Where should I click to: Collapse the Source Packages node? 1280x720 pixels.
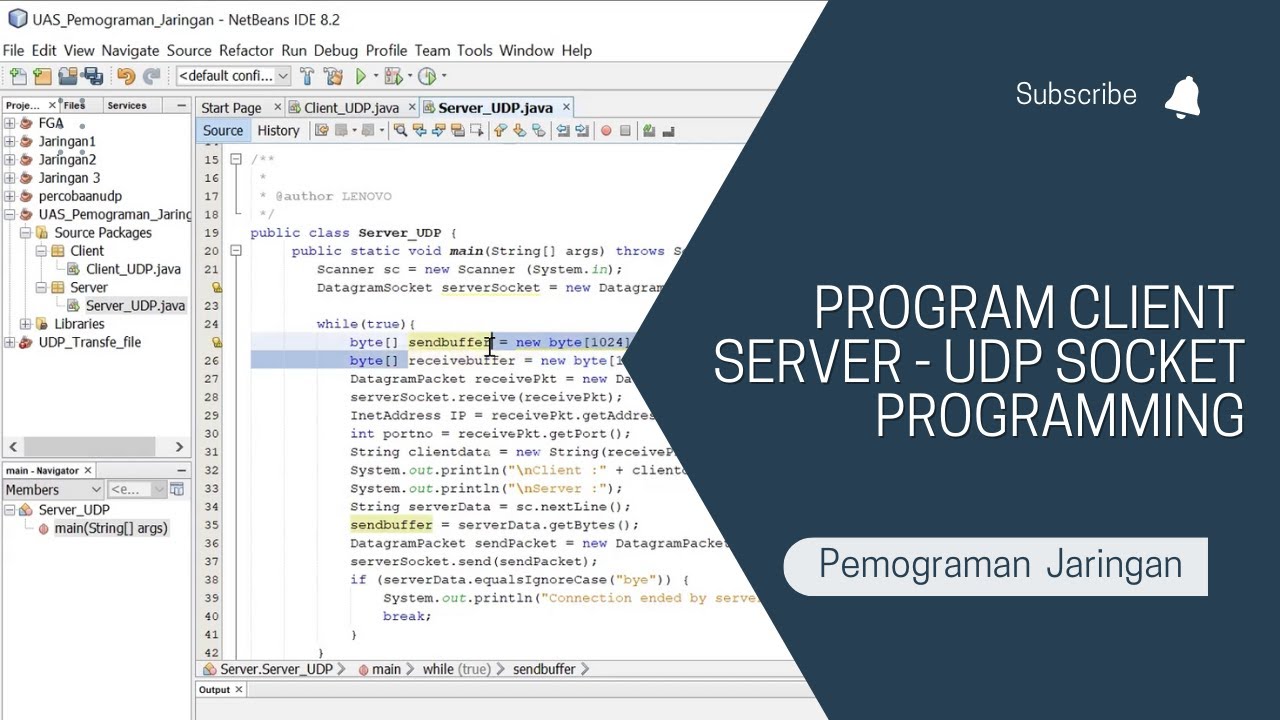(25, 232)
